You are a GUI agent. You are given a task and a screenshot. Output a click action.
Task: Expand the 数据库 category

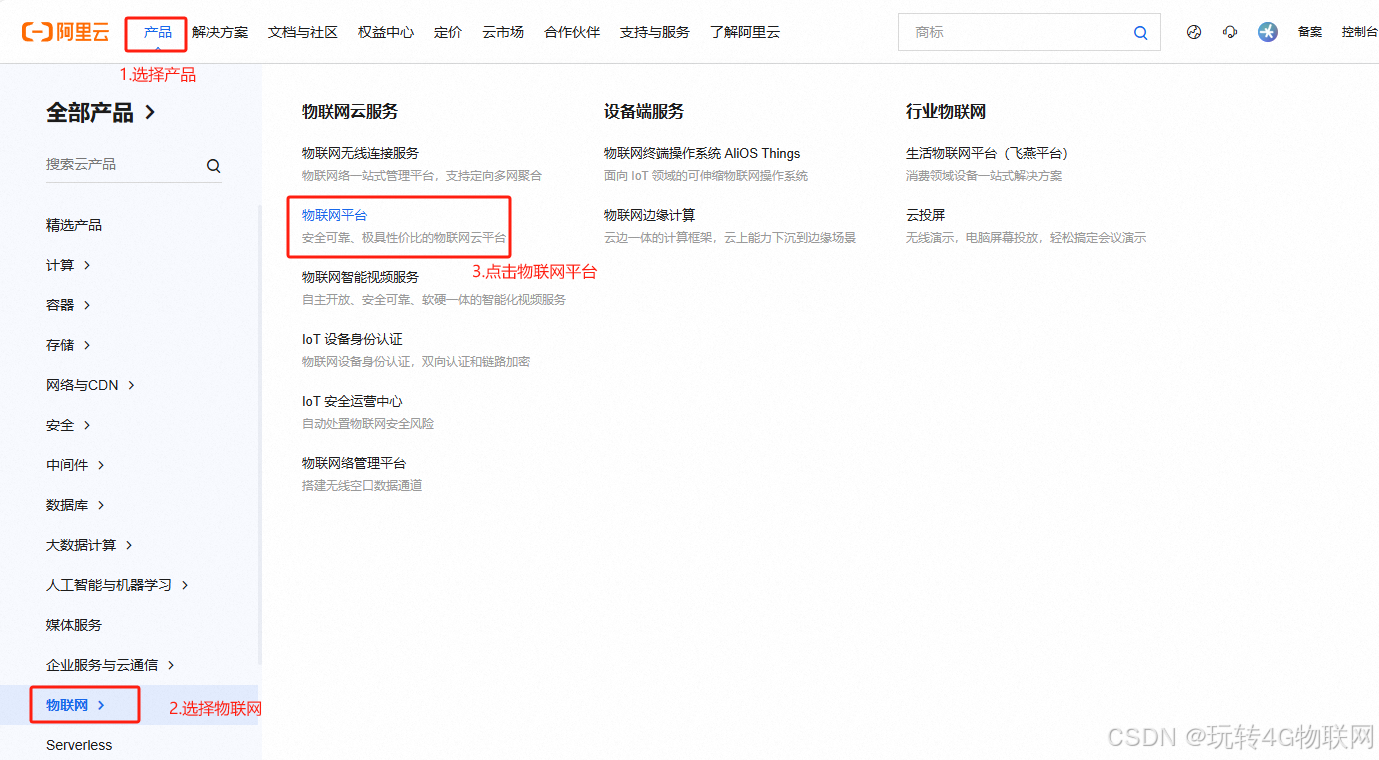[x=75, y=505]
